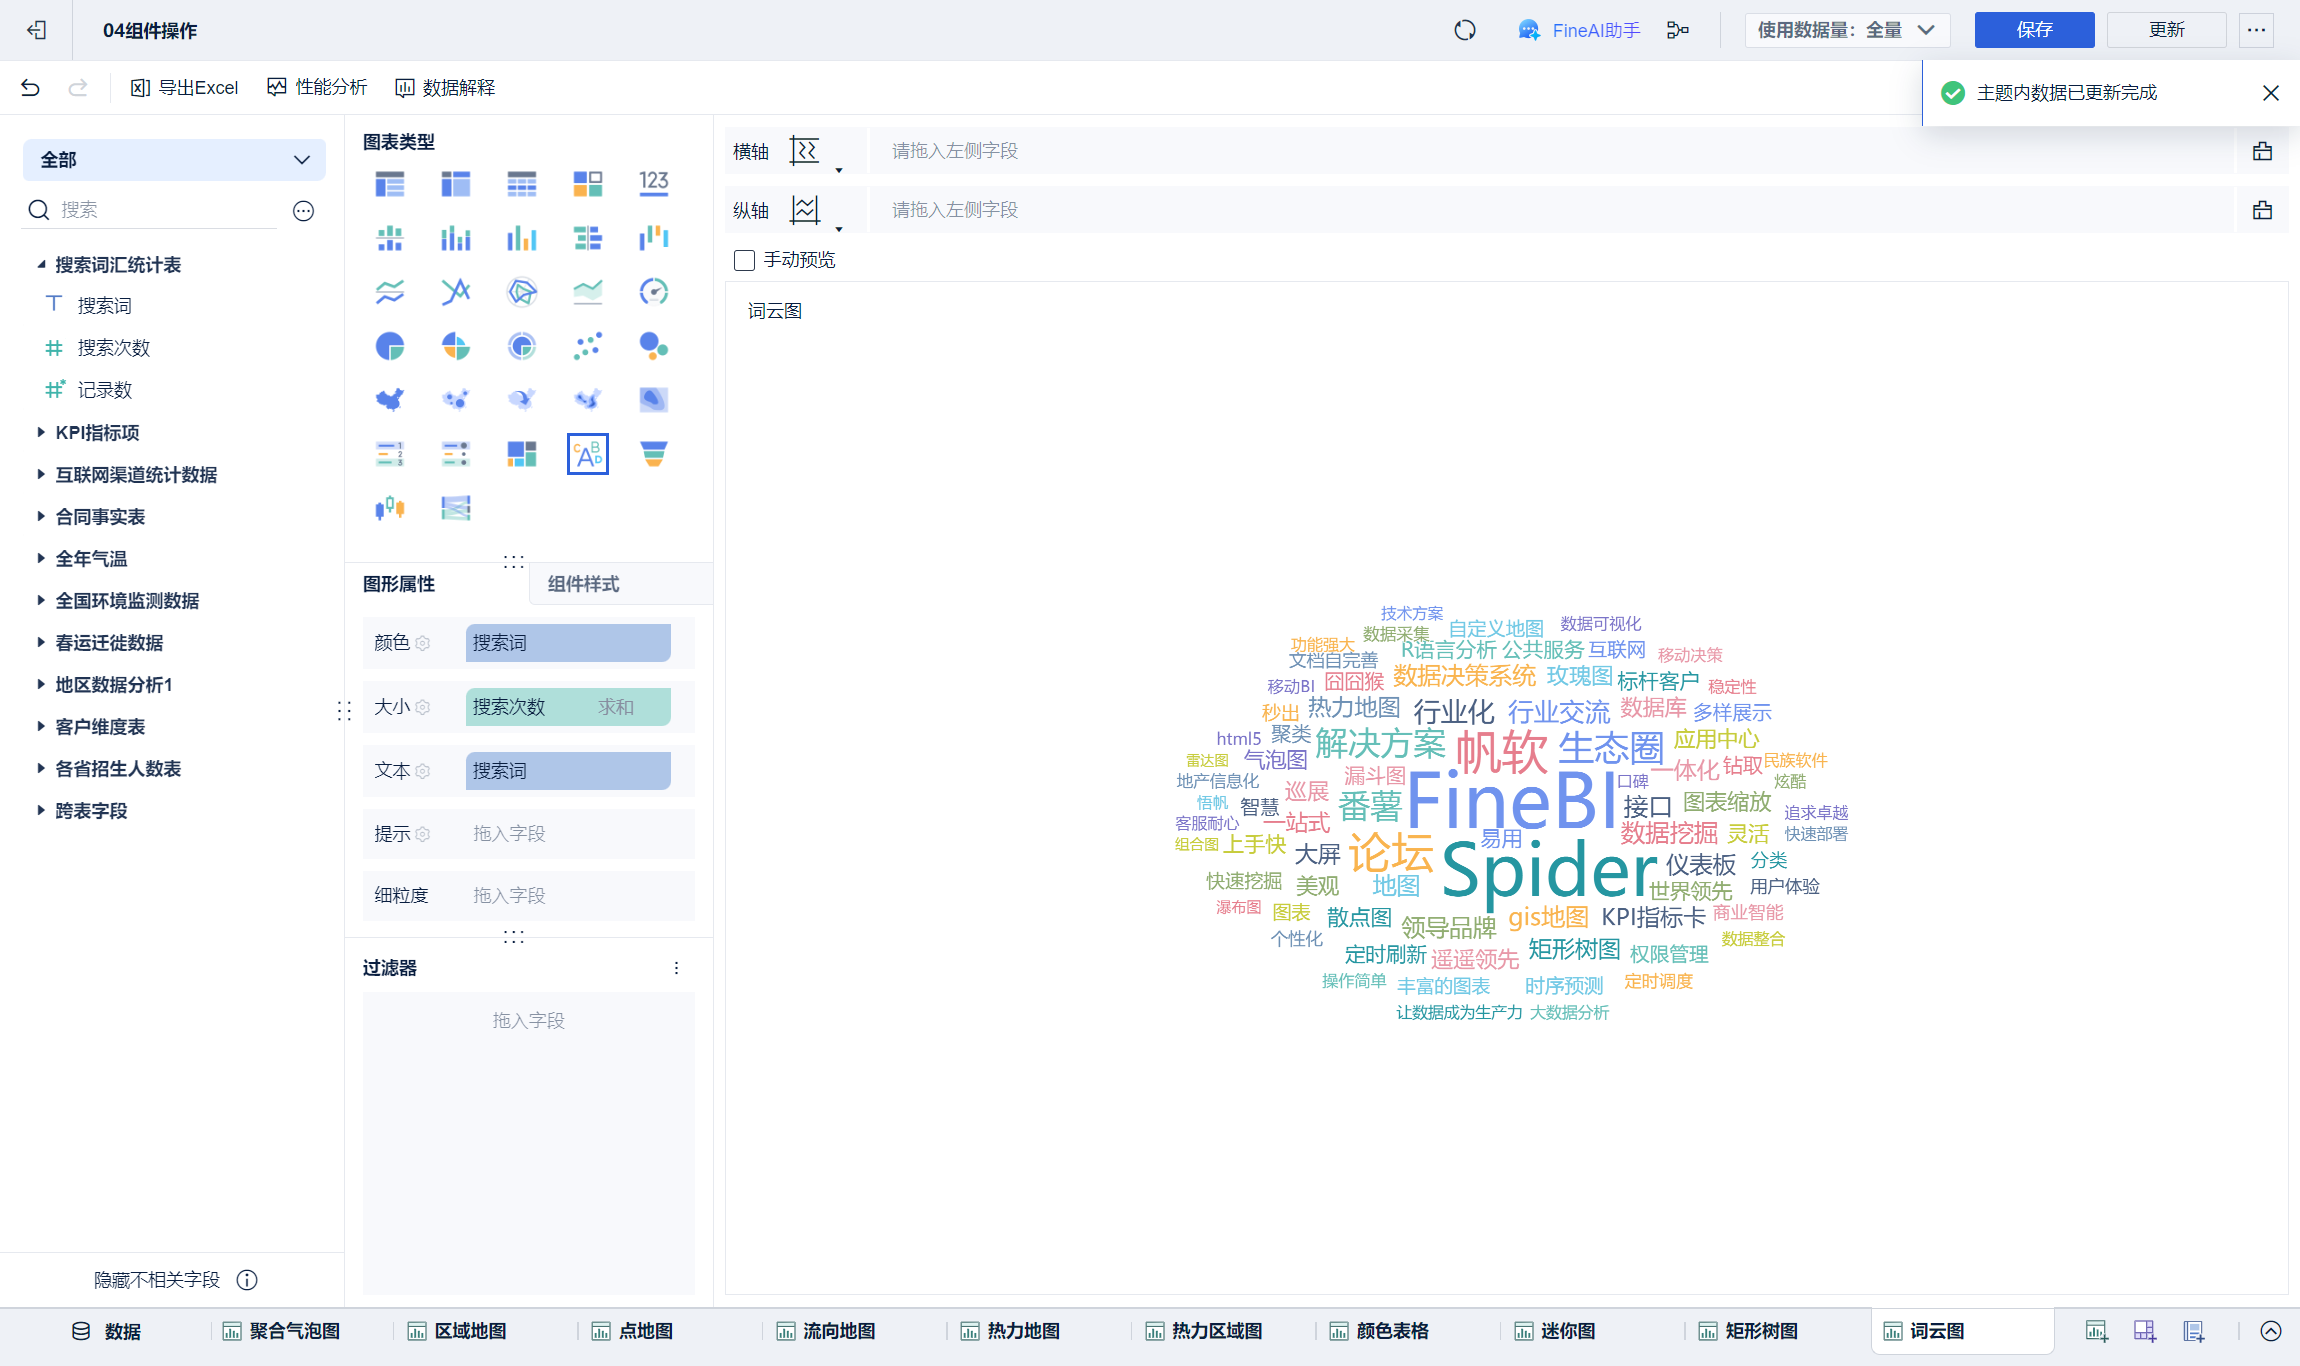
Task: Select the KPI number card icon
Action: (x=653, y=183)
